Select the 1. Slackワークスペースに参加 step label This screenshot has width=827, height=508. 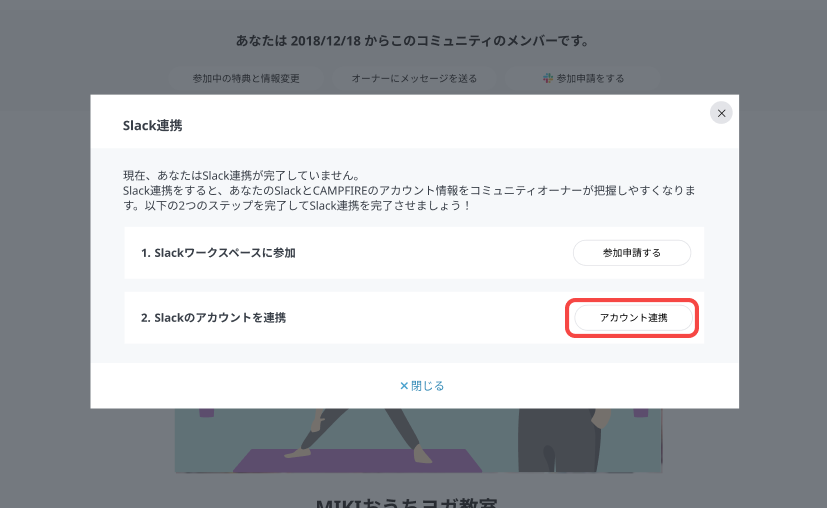[x=218, y=253]
